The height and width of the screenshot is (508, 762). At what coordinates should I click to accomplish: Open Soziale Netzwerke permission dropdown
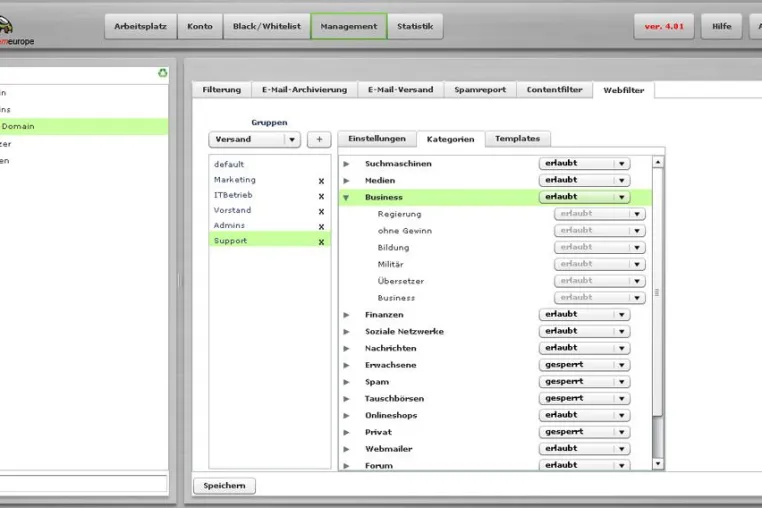[x=585, y=331]
